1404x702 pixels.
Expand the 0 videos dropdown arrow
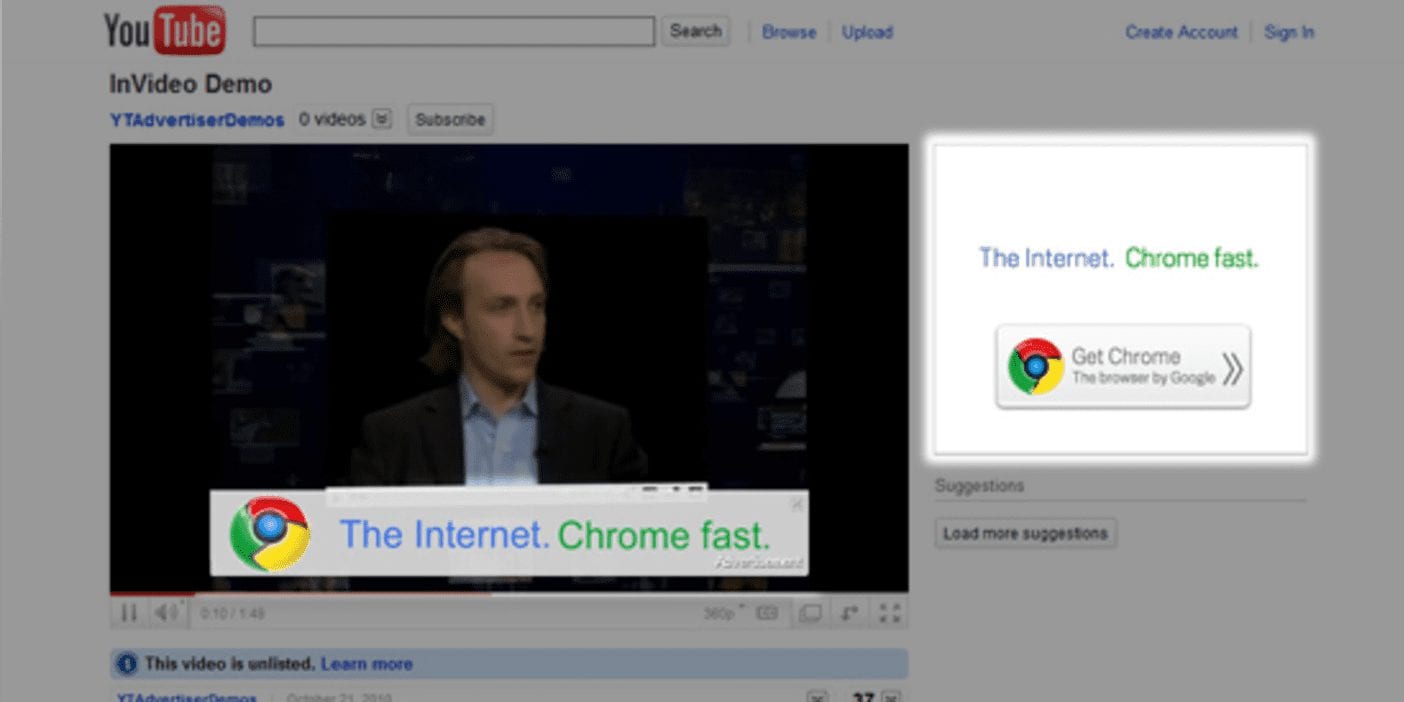(x=381, y=119)
